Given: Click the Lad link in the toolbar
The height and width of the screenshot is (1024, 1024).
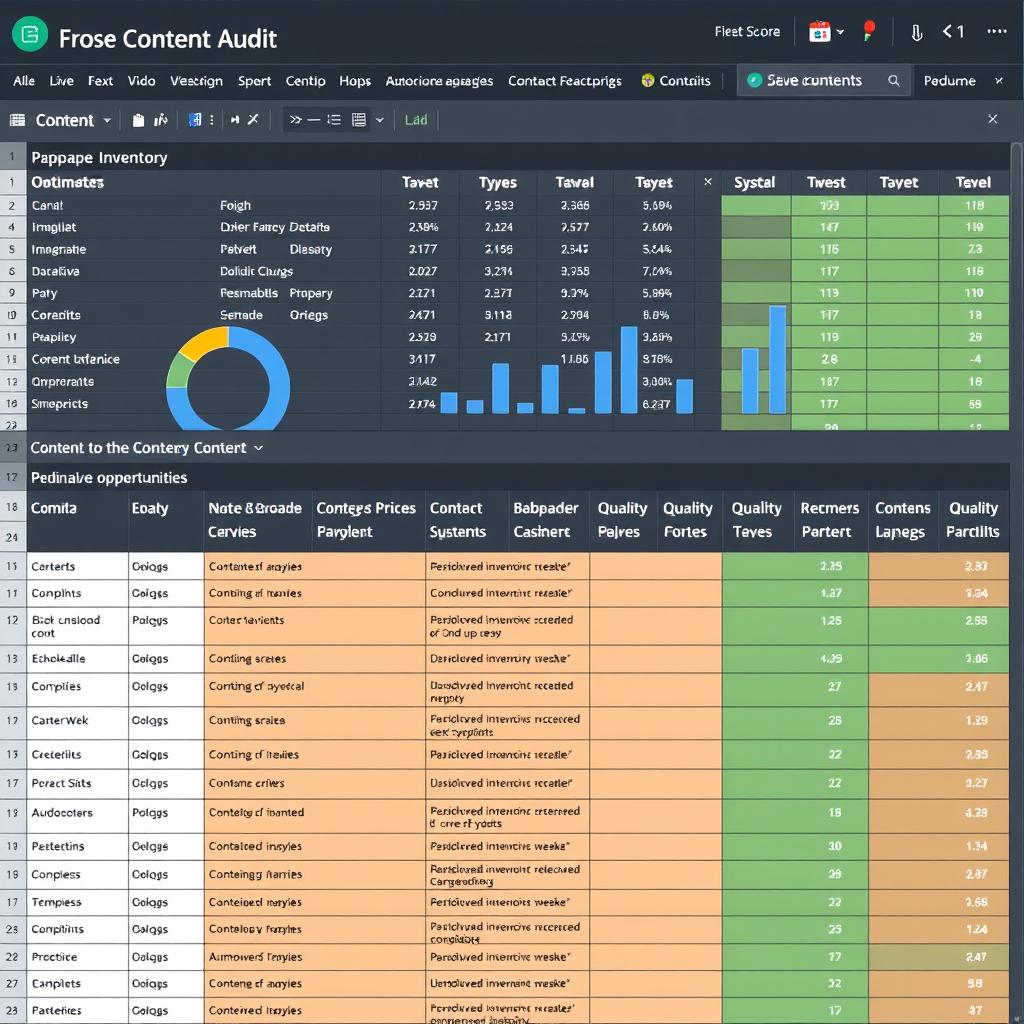Looking at the screenshot, I should point(416,120).
